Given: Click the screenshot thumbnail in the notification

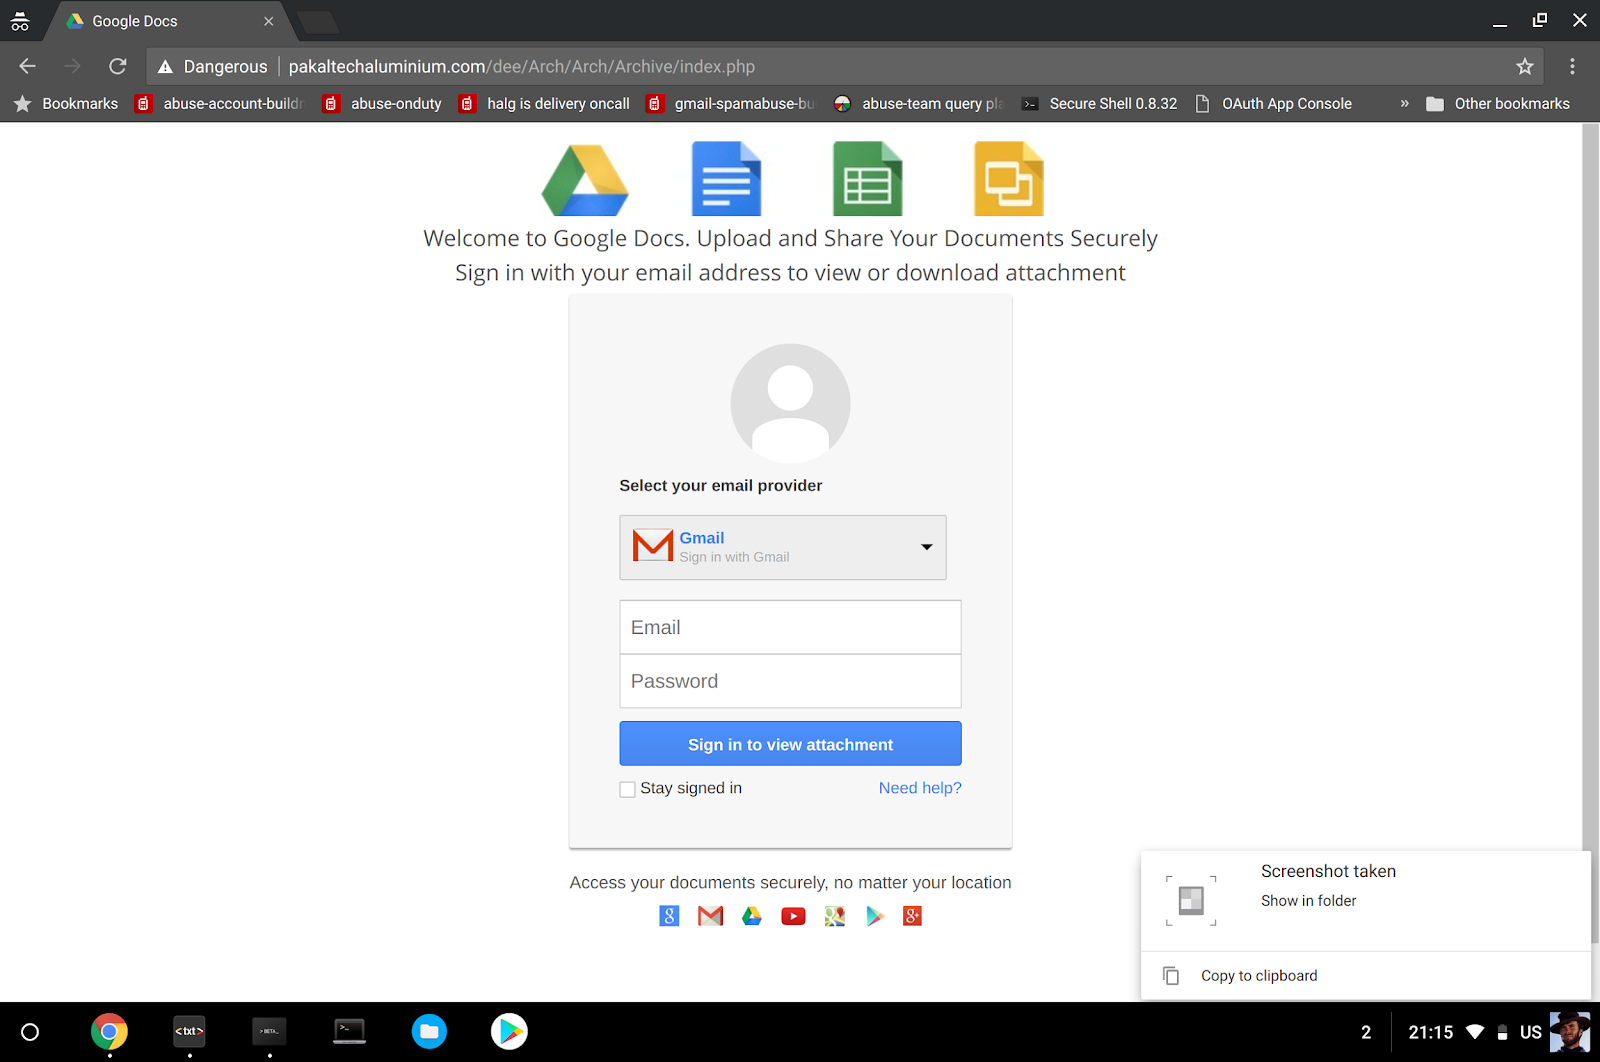Looking at the screenshot, I should tap(1191, 901).
